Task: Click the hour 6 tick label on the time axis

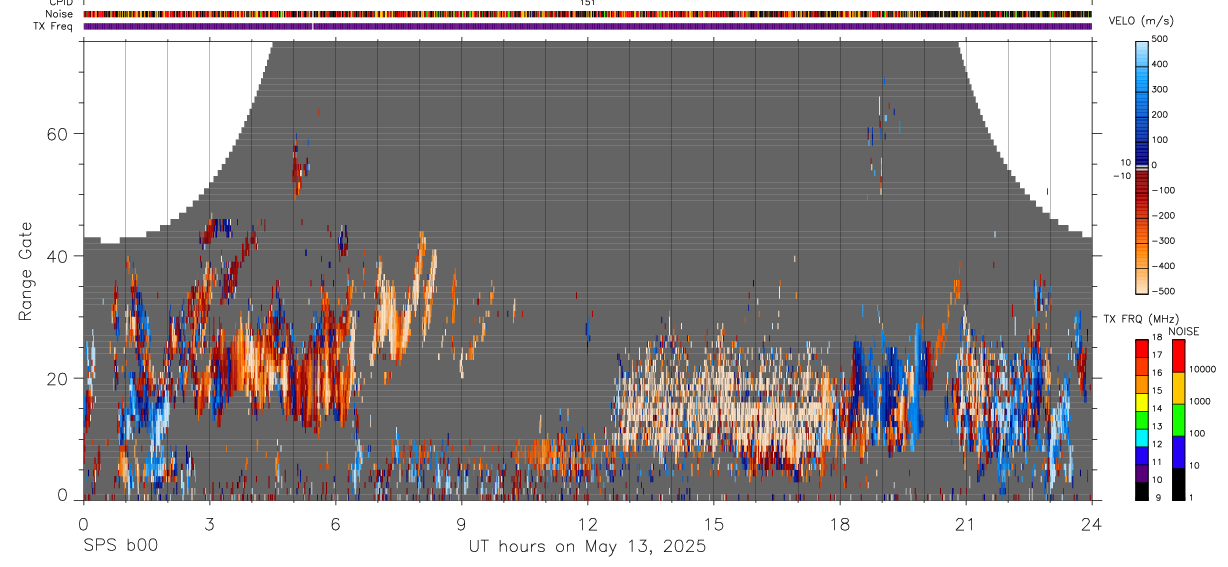Action: tap(335, 523)
